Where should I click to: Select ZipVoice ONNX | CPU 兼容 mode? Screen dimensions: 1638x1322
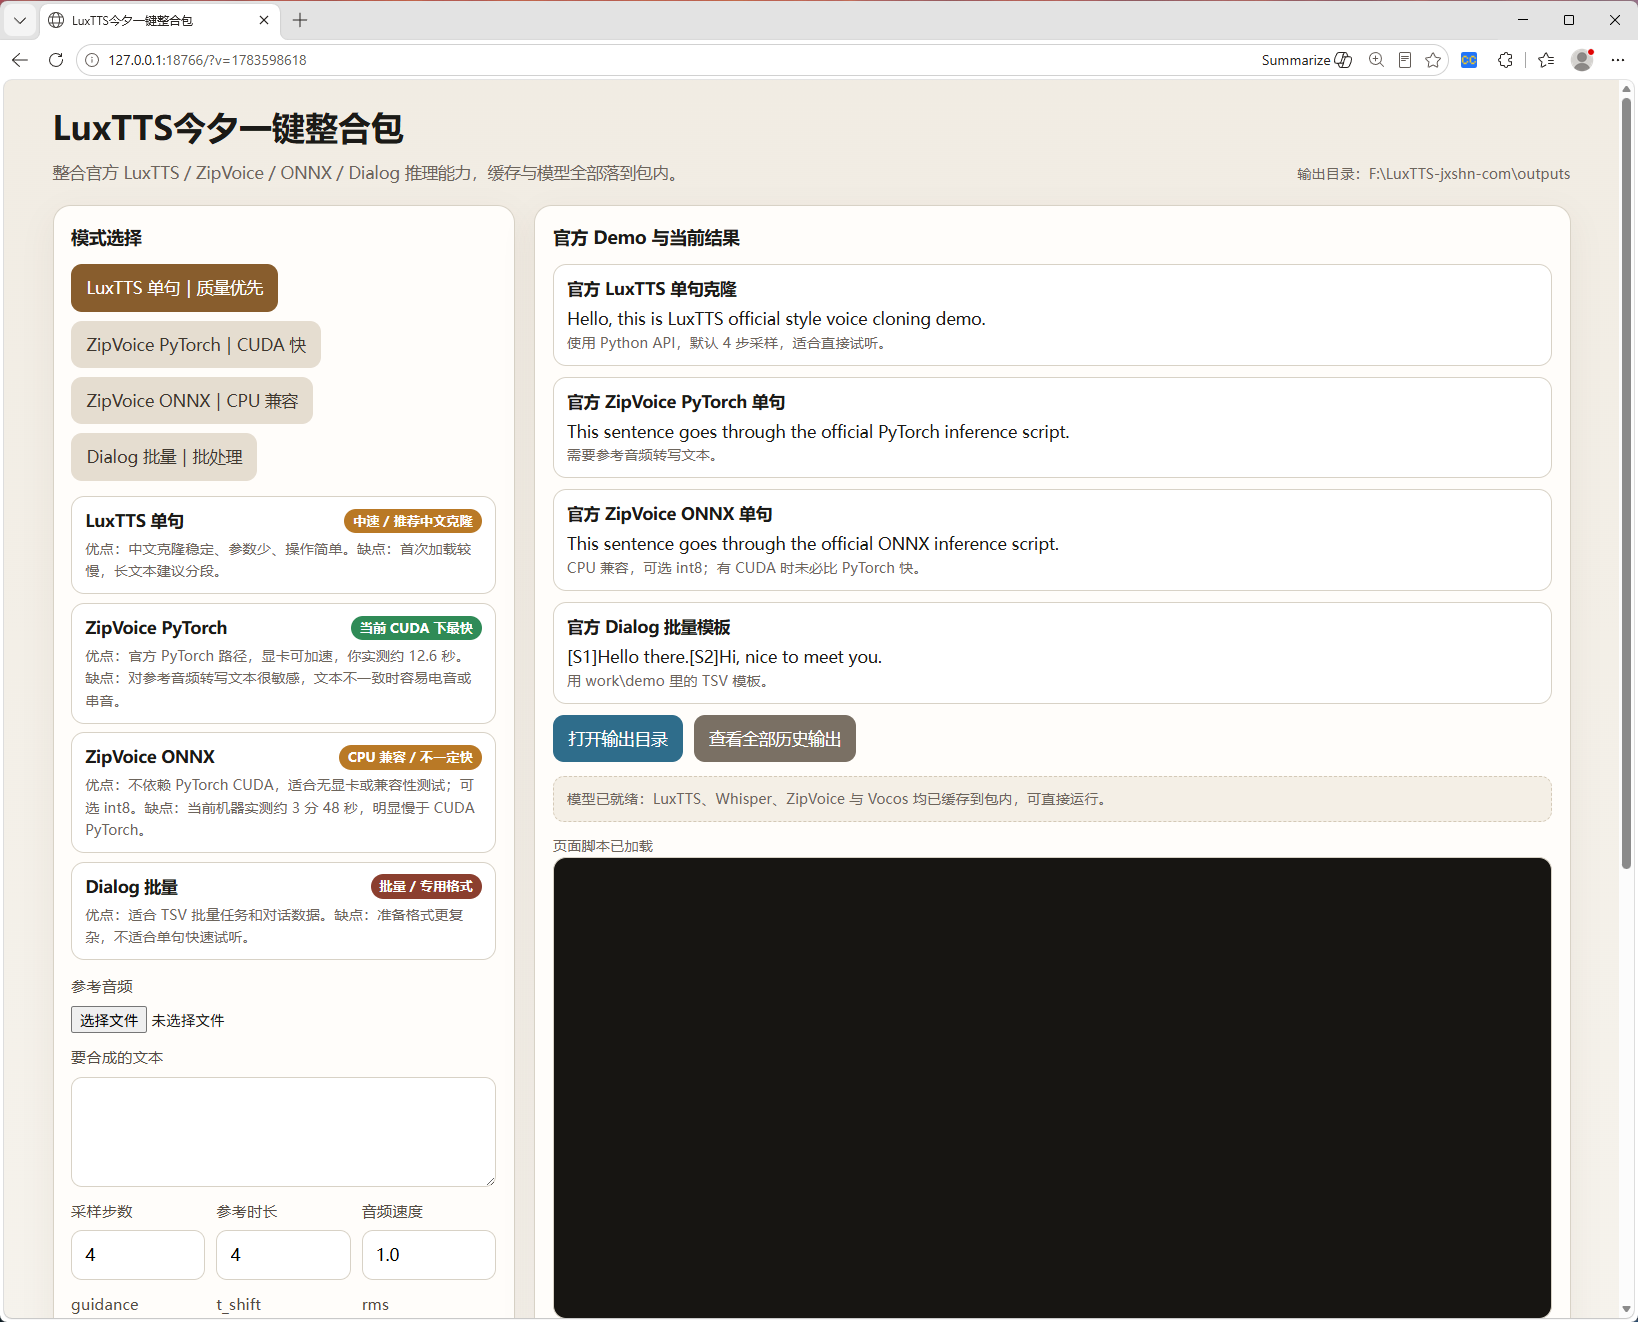pos(192,401)
